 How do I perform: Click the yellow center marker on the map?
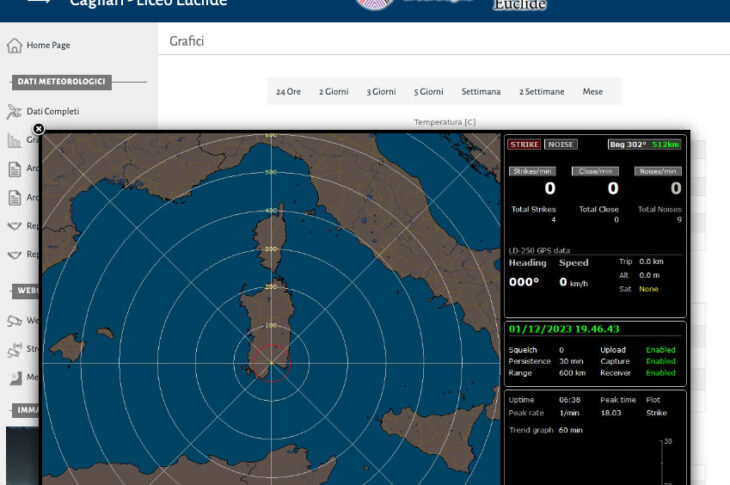(x=271, y=363)
